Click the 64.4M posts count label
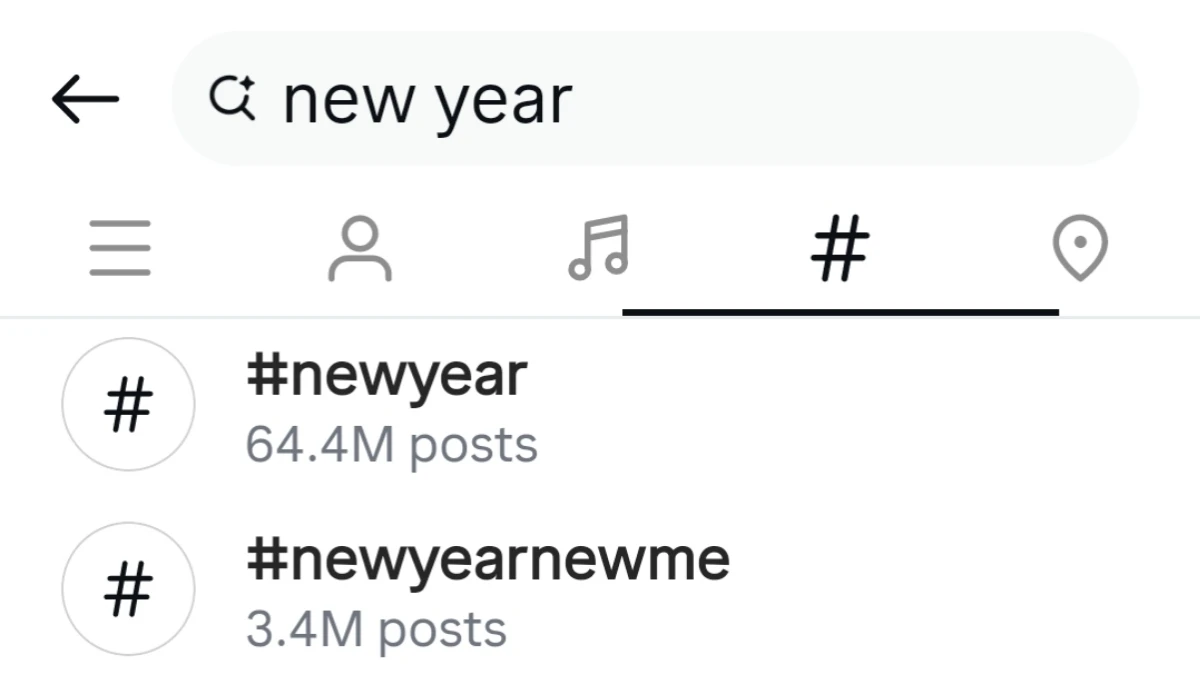The height and width of the screenshot is (675, 1200). tap(392, 443)
